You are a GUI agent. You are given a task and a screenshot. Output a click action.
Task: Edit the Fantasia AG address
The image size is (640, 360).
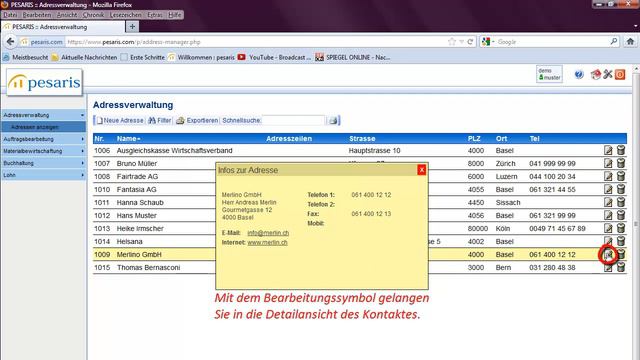point(608,189)
